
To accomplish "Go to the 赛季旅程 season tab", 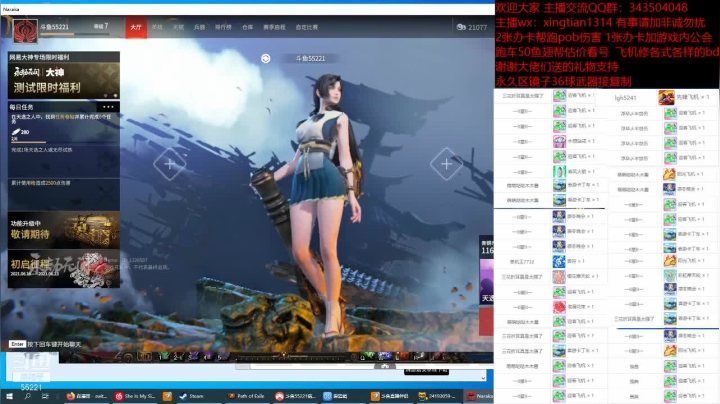I will point(274,27).
